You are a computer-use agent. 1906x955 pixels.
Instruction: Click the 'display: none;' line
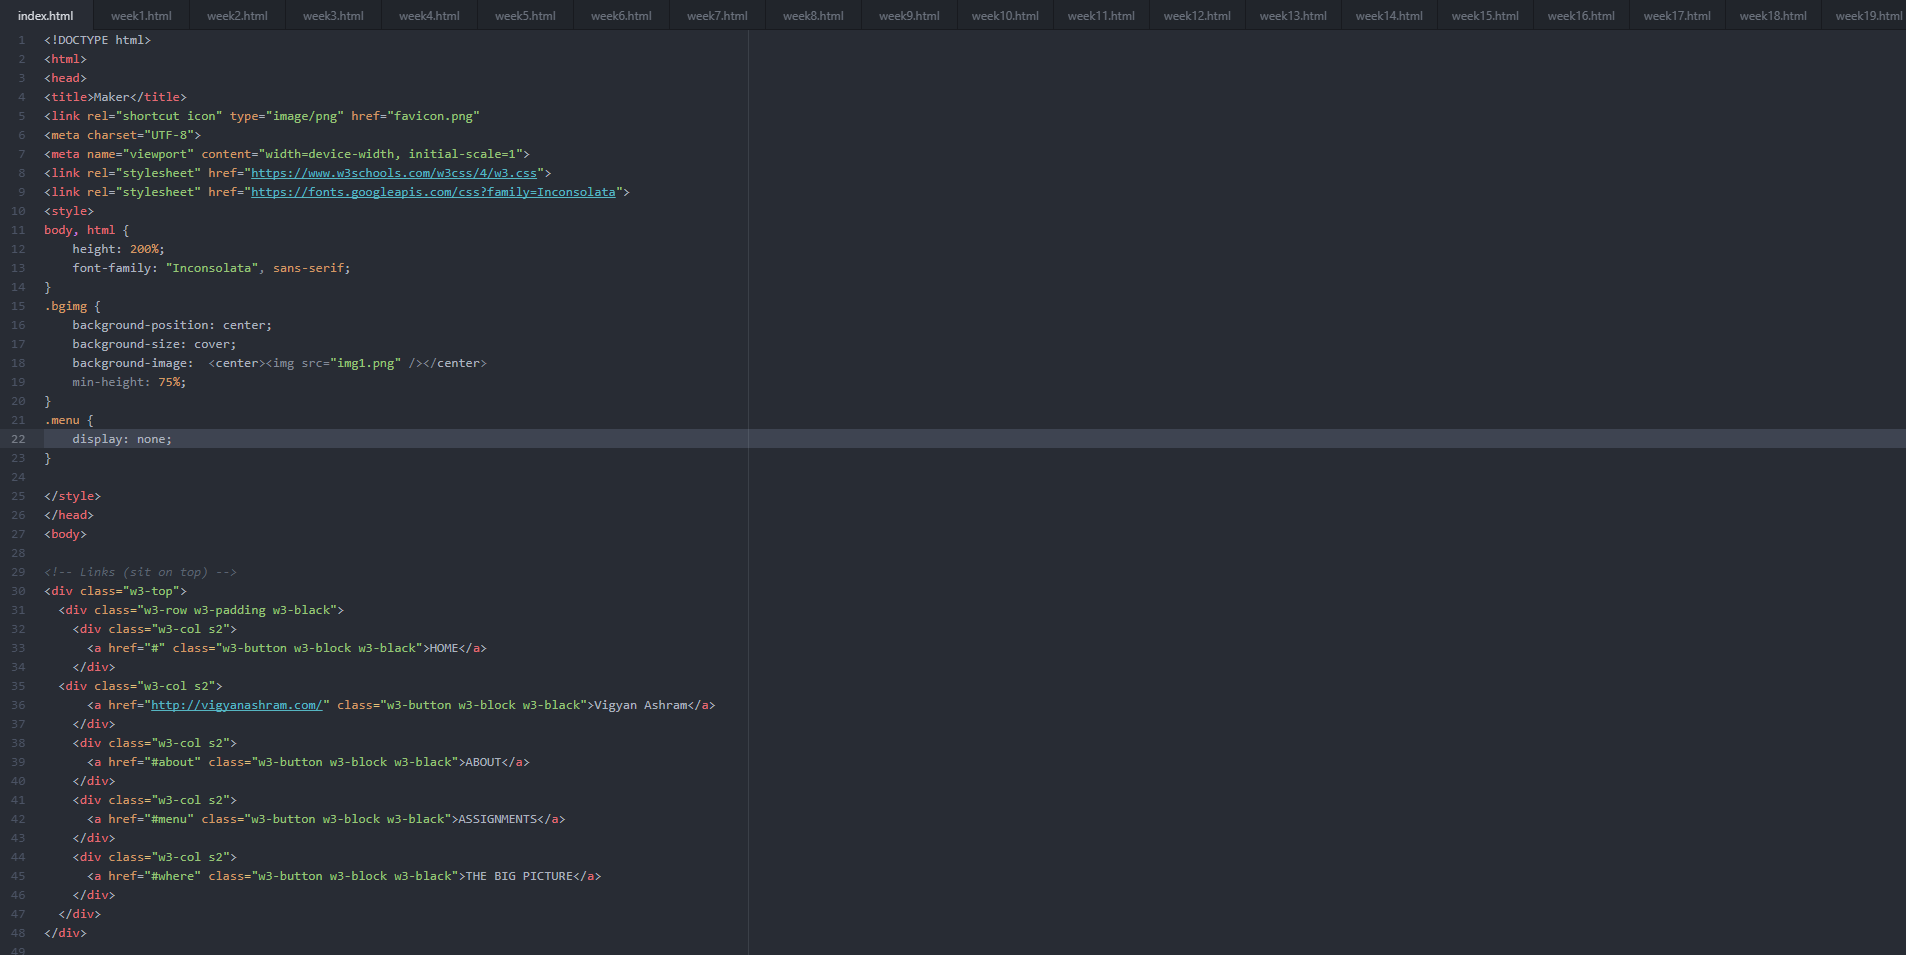(122, 439)
